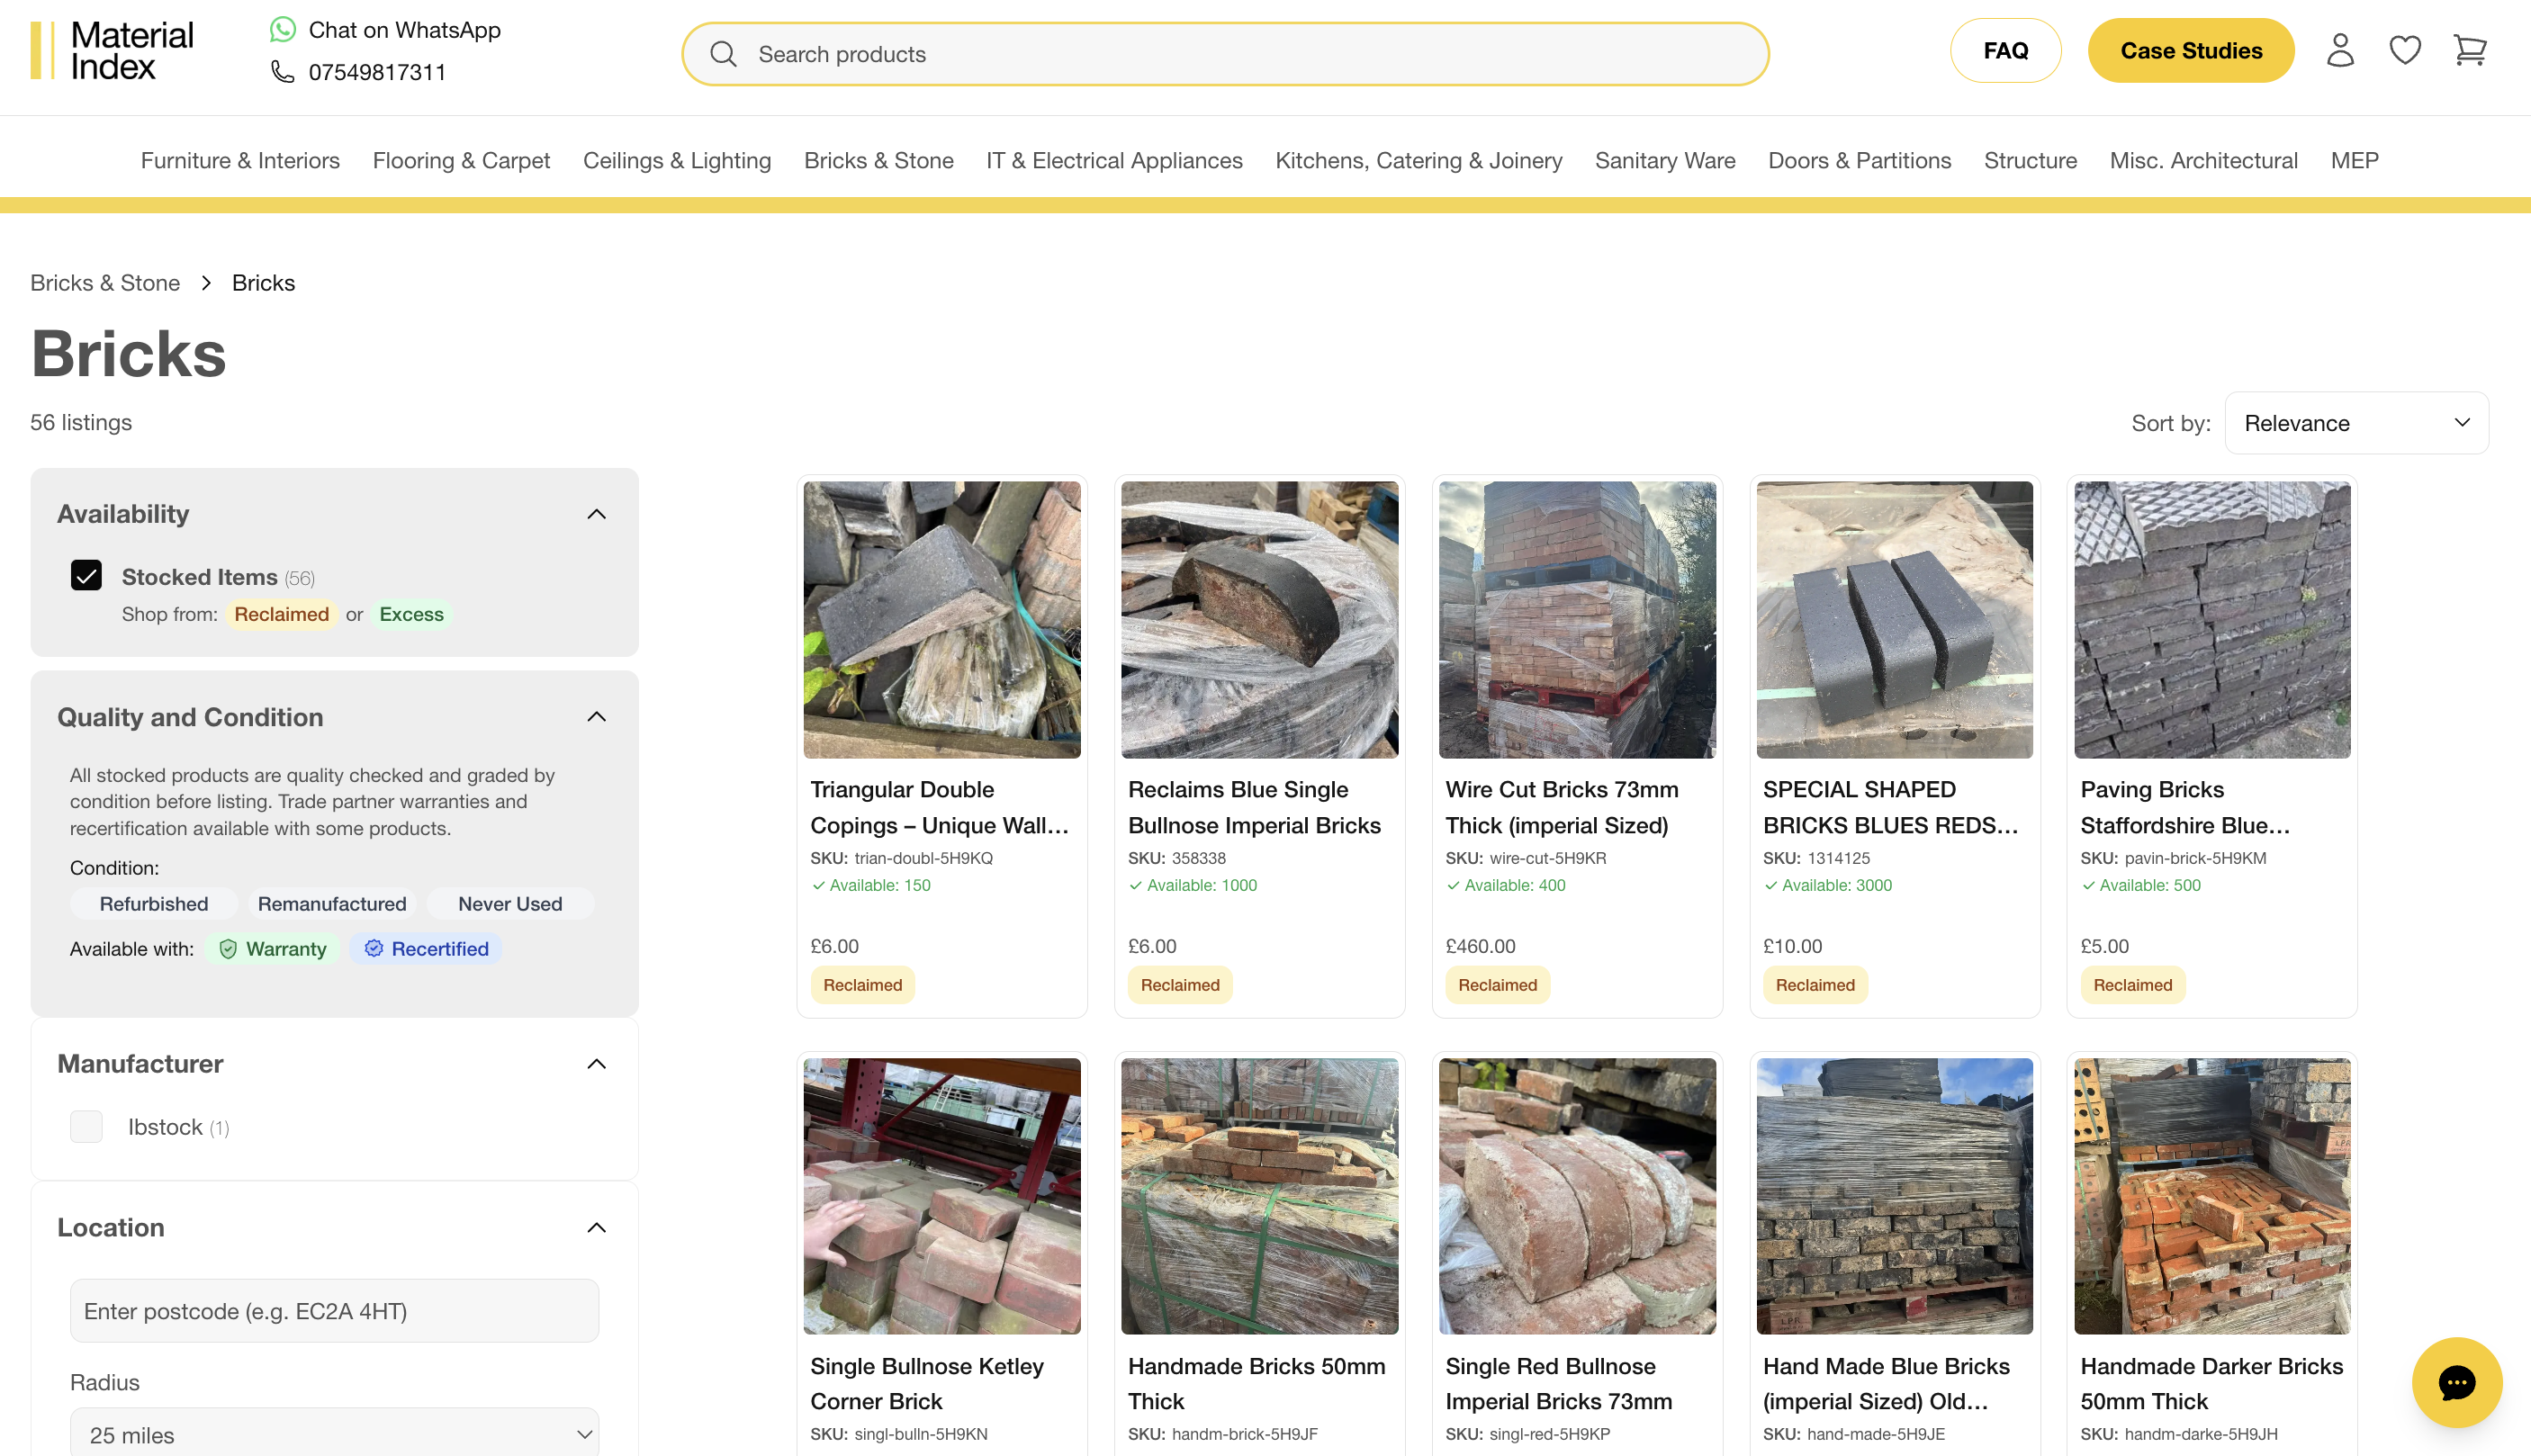Click the WhatsApp chat icon
Viewport: 2531px width, 1456px height.
click(x=283, y=30)
